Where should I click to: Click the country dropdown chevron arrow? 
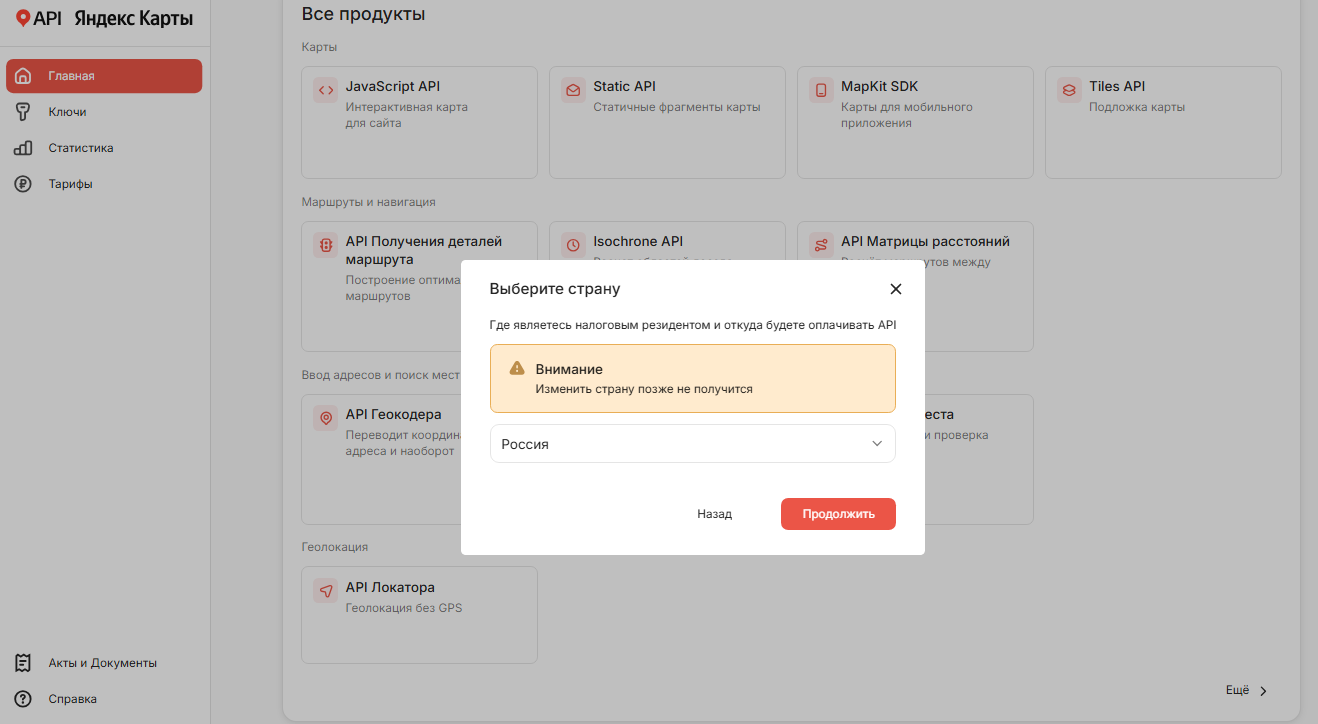[877, 444]
